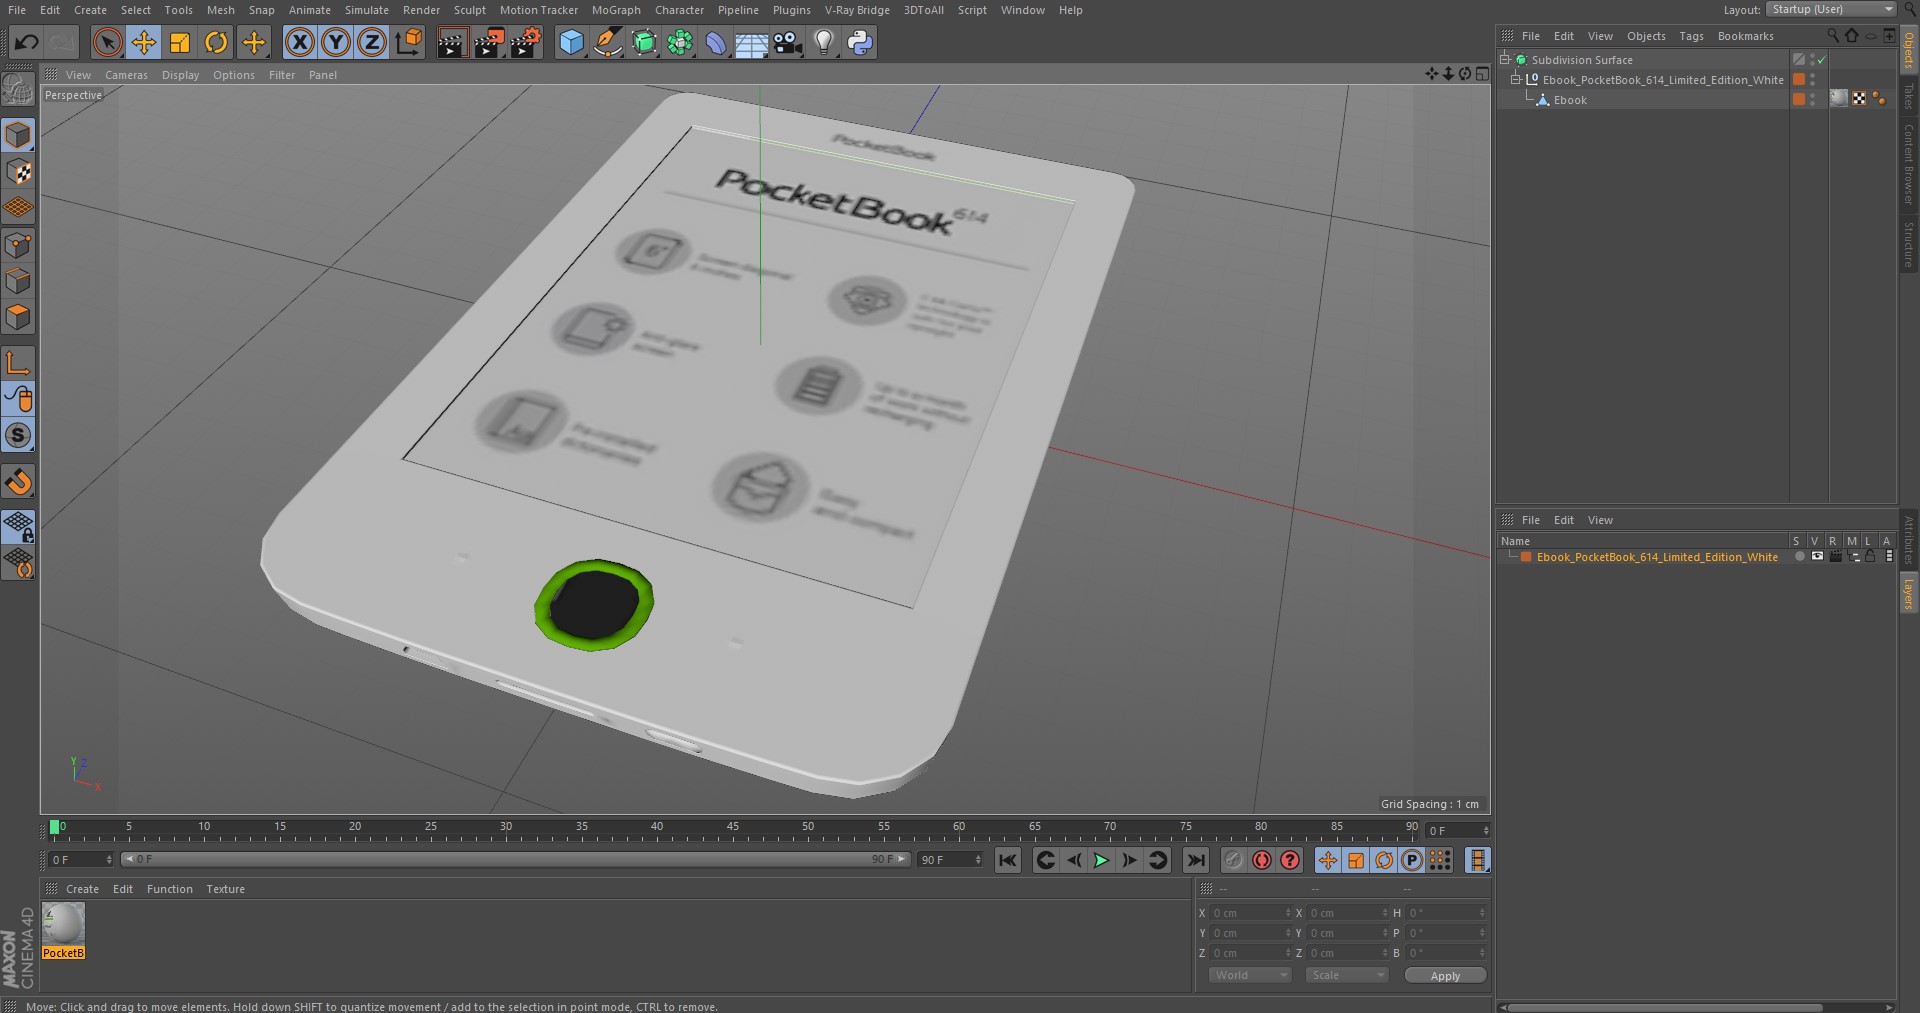Open Render Settings icon
Viewport: 1920px width, 1013px height.
tap(526, 42)
